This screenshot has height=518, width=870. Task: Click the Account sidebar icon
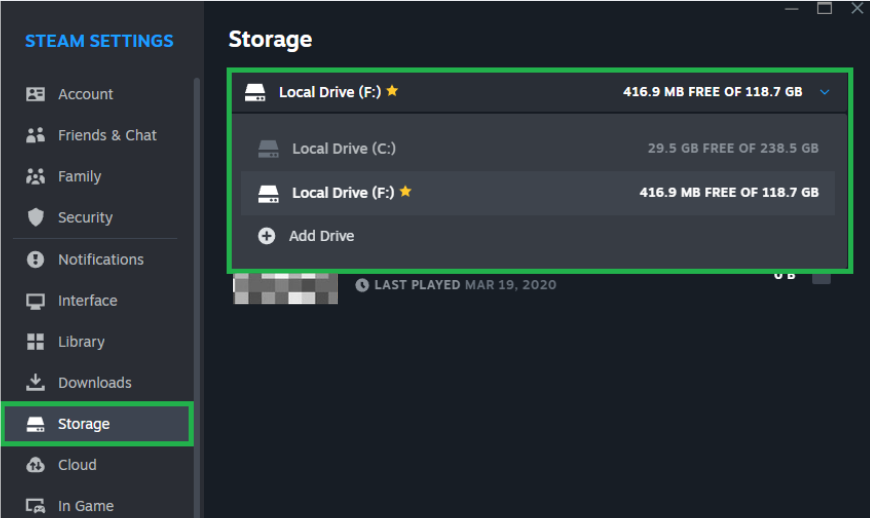[x=36, y=94]
